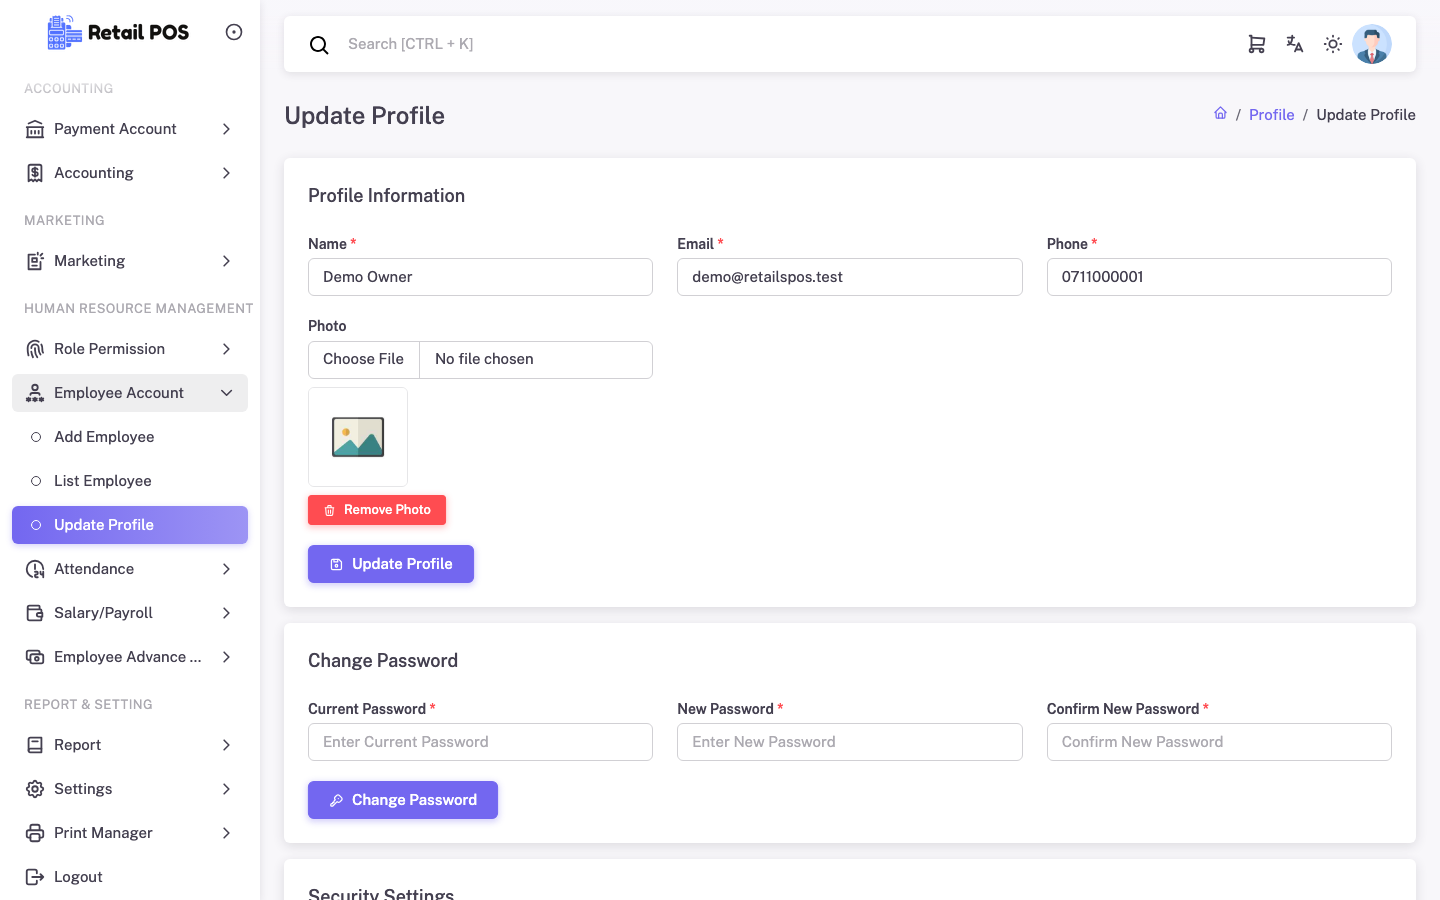
Task: Click the Marketing sidebar icon
Action: [35, 261]
